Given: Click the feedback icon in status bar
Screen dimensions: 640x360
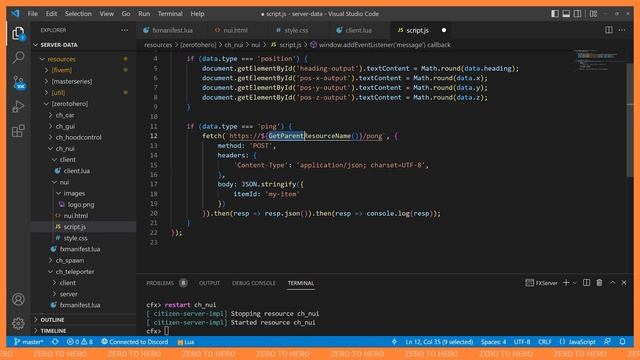Looking at the screenshot, I should pyautogui.click(x=608, y=342).
